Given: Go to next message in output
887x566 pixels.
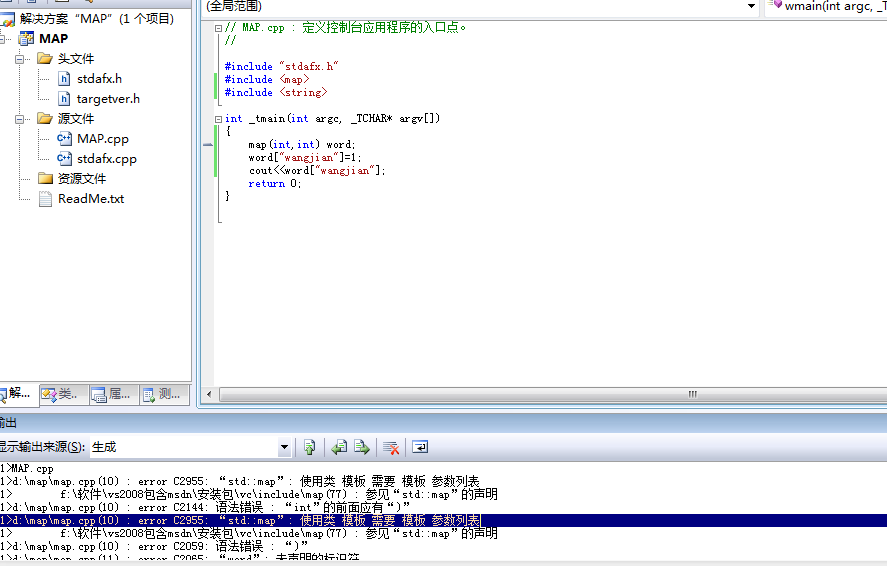Looking at the screenshot, I should [x=362, y=447].
